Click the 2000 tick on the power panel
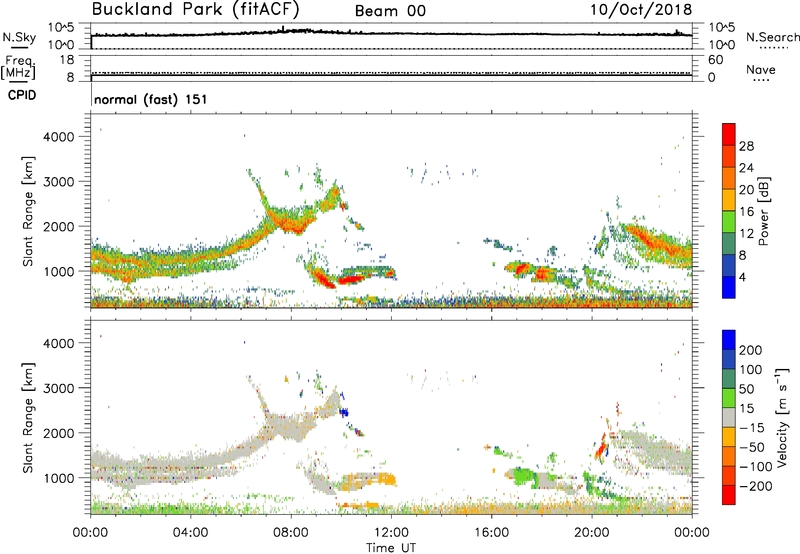The height and width of the screenshot is (554, 800). click(x=59, y=226)
